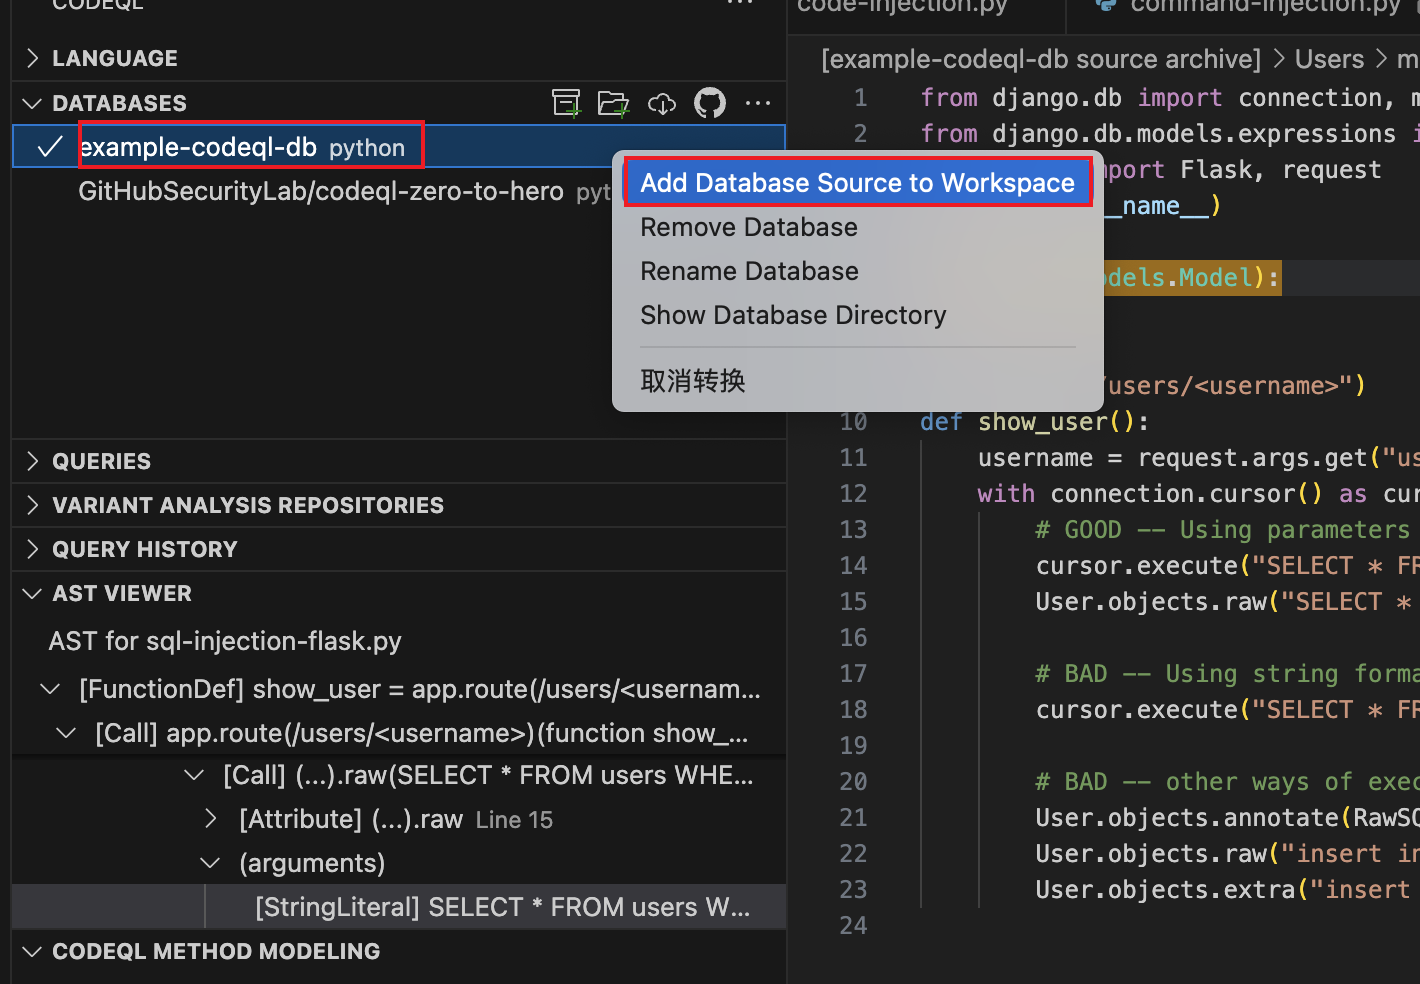
Task: Choose Add Database Source to Workspace
Action: click(857, 183)
